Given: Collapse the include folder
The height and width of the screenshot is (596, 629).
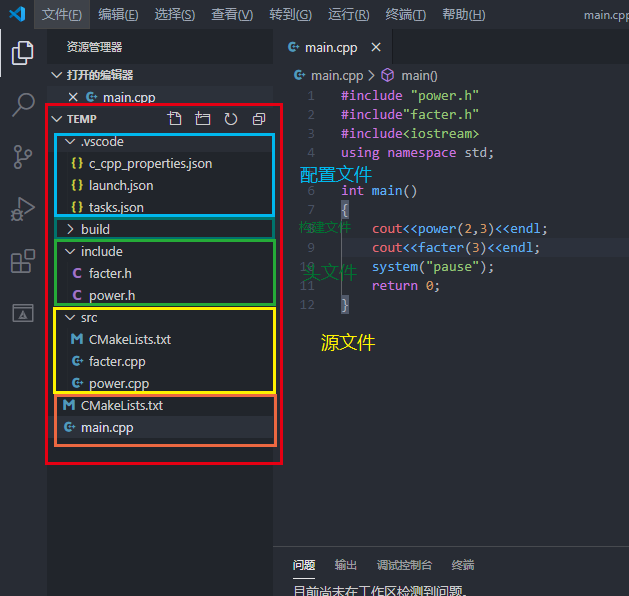Looking at the screenshot, I should 70,251.
